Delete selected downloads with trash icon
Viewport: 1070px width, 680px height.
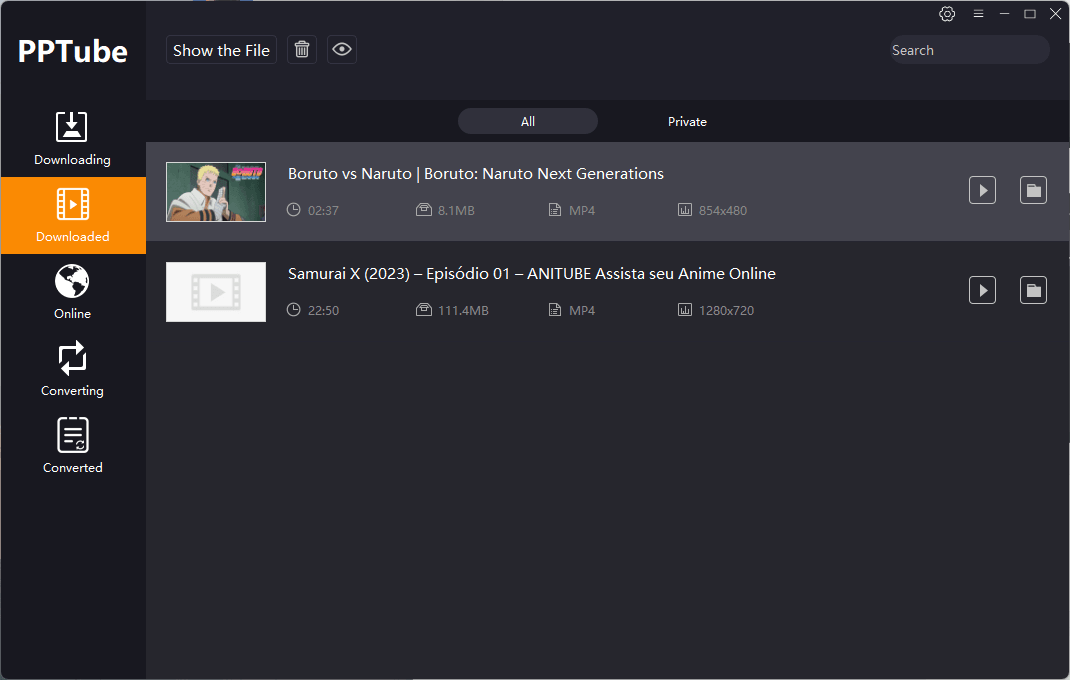point(301,49)
